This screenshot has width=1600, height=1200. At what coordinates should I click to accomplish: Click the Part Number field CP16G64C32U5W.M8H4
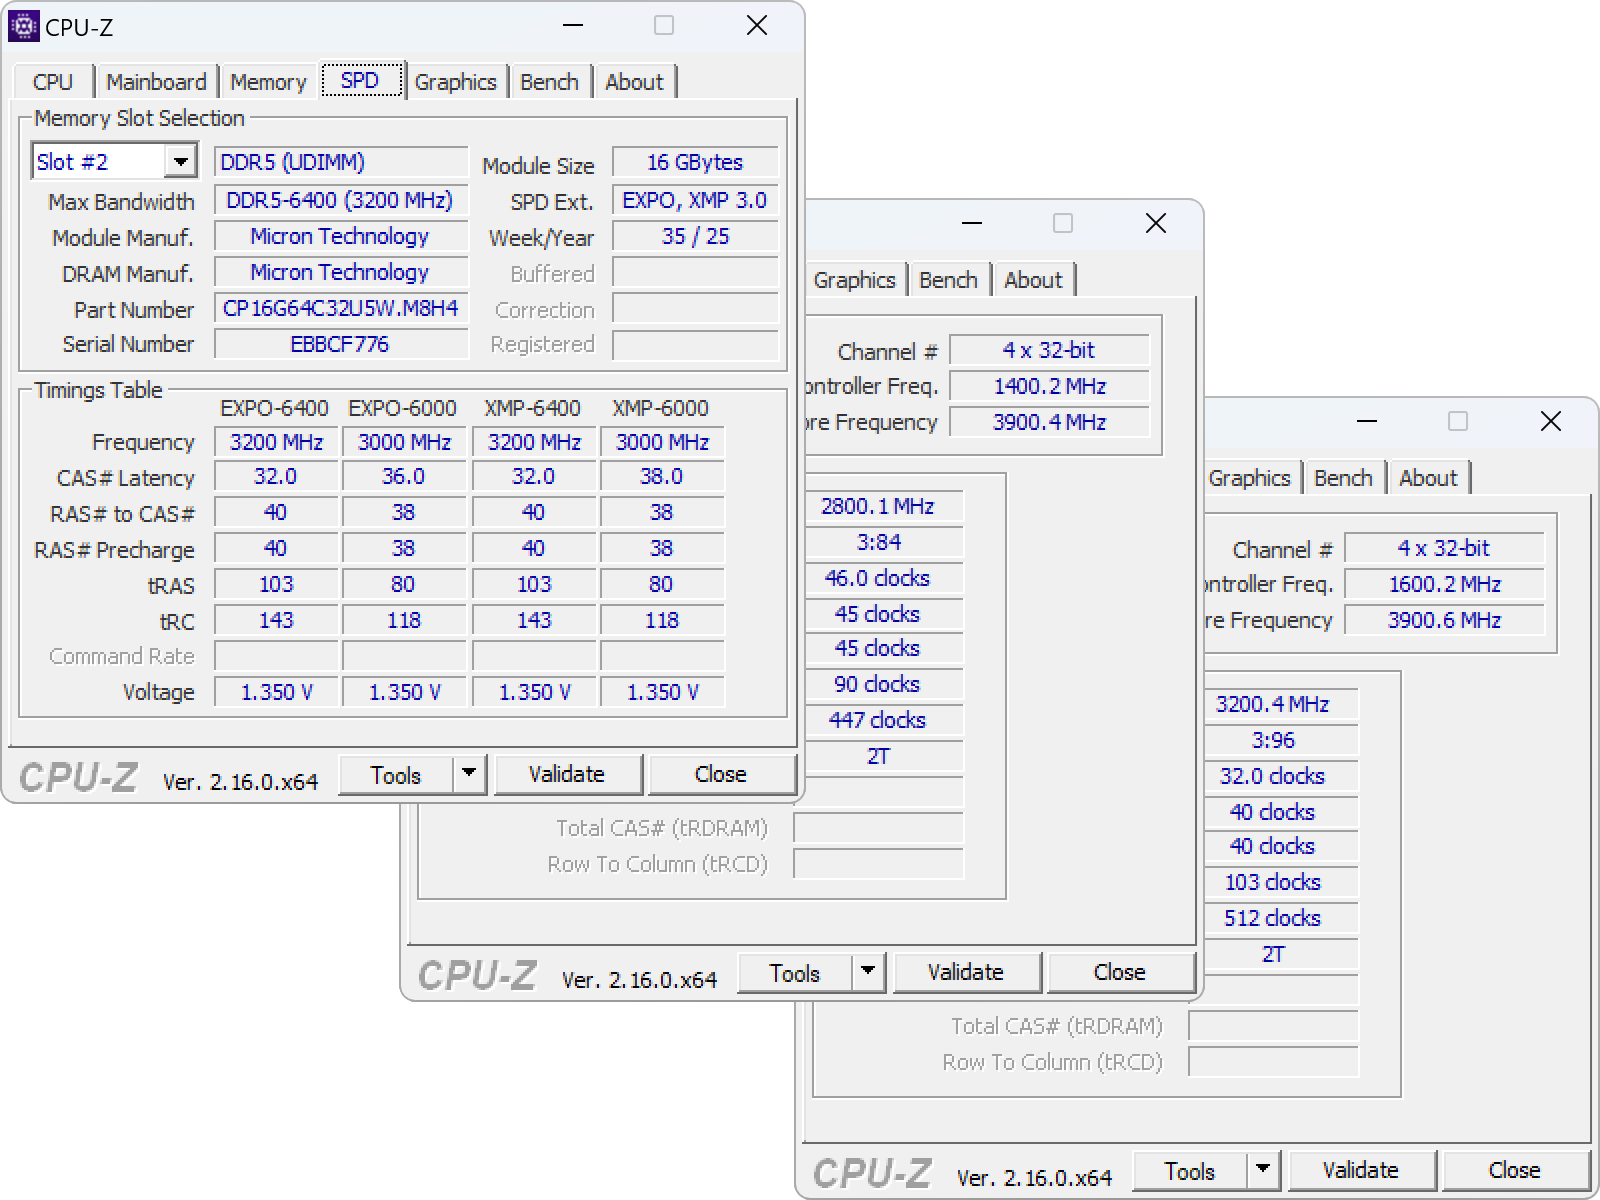click(340, 309)
